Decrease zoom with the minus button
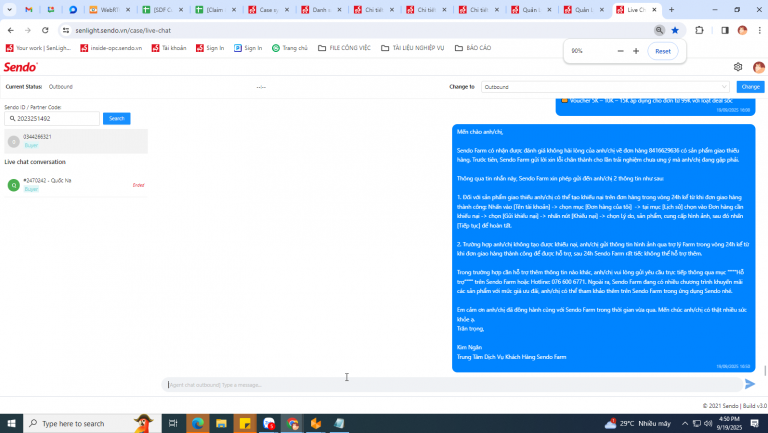Screen dimensions: 768x433 click(621, 51)
